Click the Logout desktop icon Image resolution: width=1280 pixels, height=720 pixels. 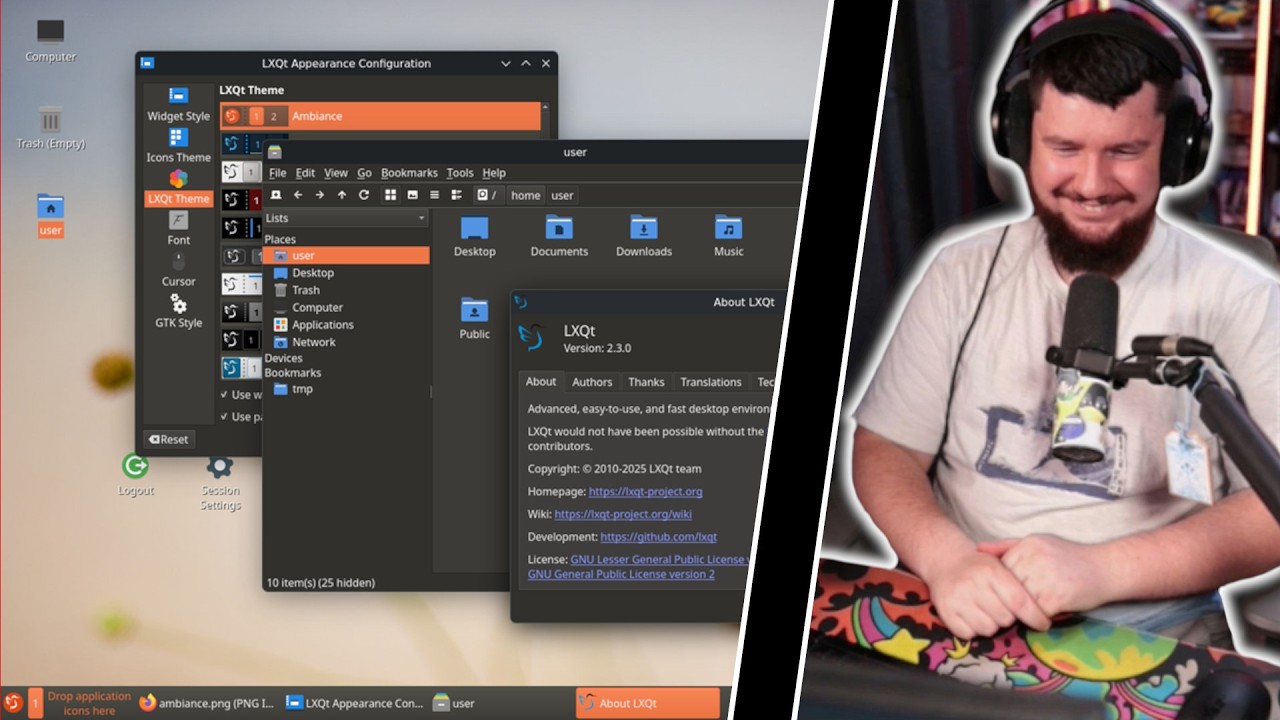(x=136, y=474)
